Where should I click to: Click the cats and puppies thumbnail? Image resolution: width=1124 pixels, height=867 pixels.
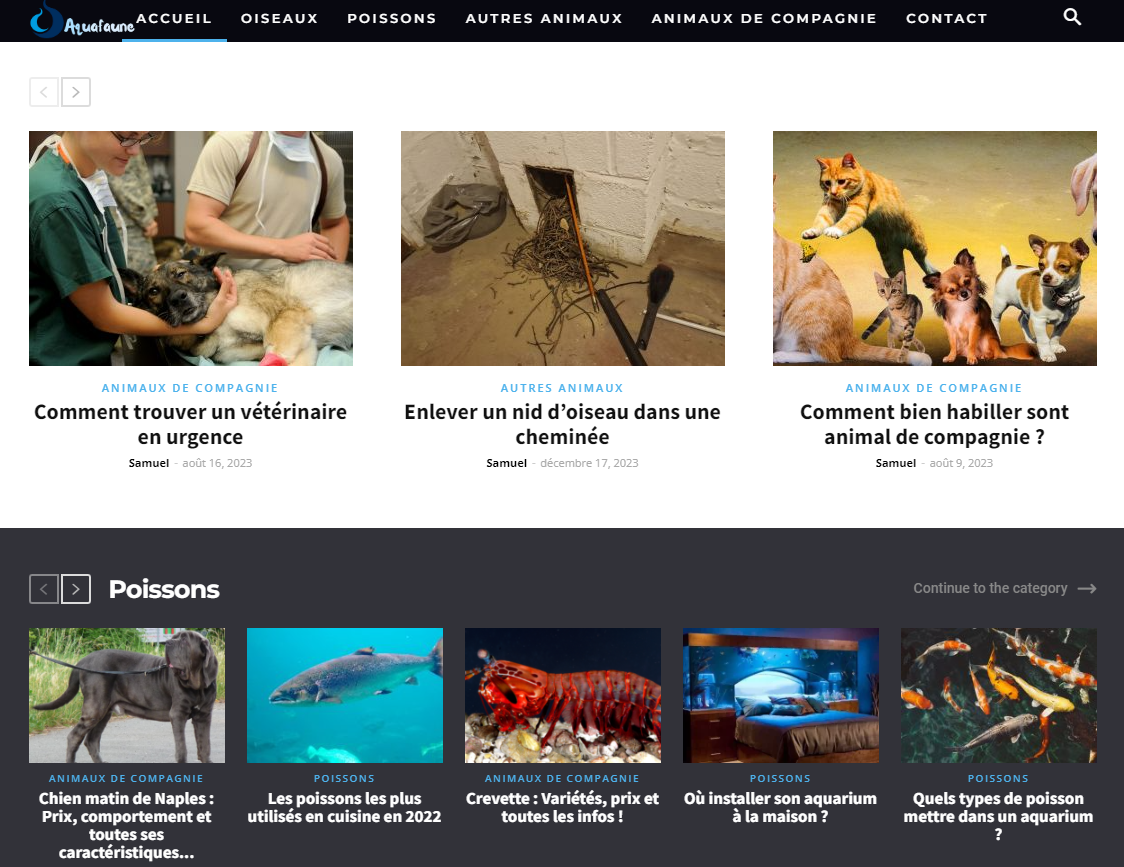(x=935, y=248)
